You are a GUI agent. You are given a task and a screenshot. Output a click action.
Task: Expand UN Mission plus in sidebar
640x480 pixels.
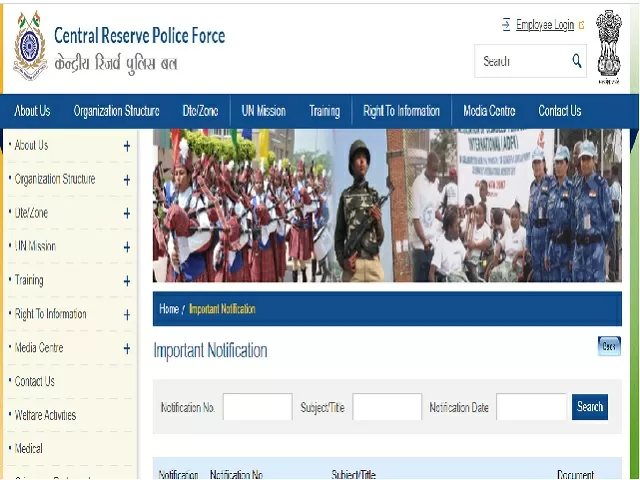tap(127, 247)
